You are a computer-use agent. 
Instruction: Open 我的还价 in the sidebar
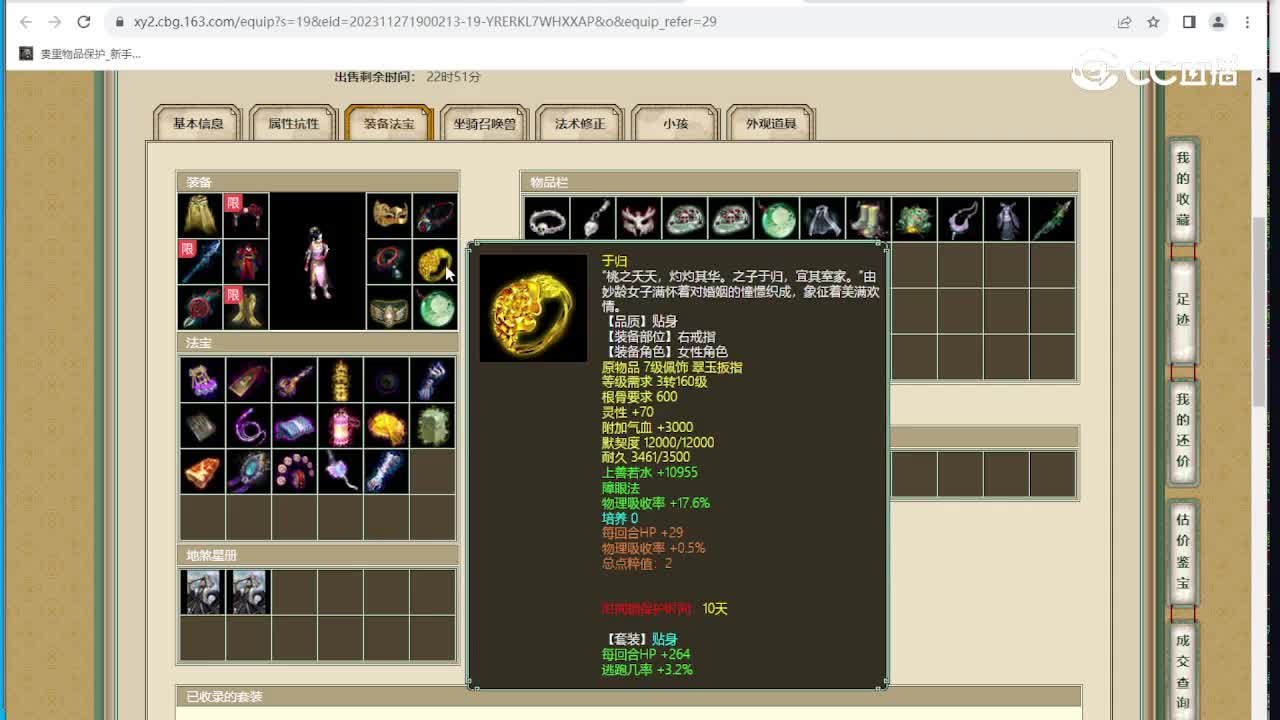[x=1183, y=431]
